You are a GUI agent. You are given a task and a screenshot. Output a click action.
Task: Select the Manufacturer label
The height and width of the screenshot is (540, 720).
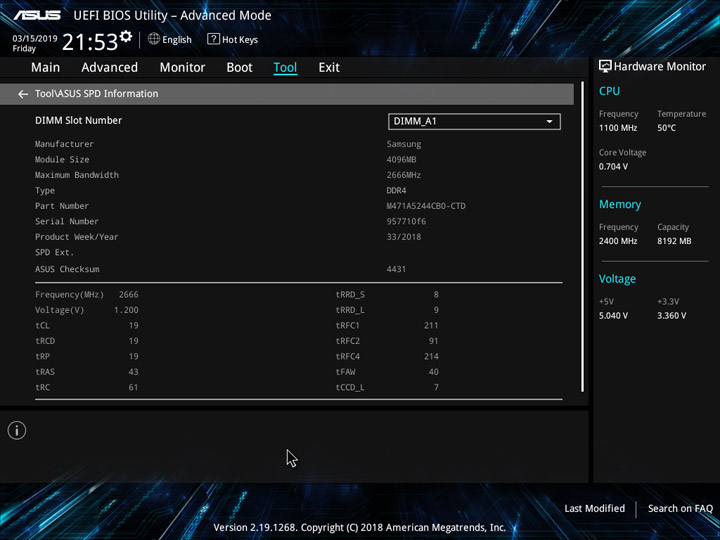coord(64,144)
